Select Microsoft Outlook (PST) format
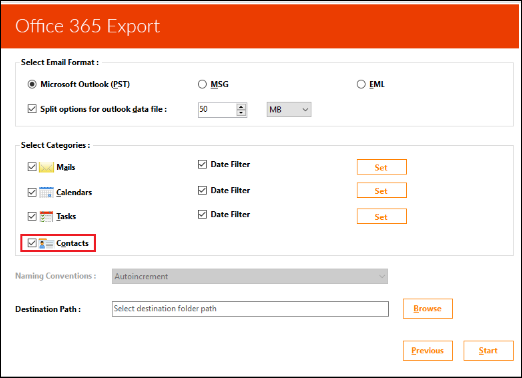522x378 pixels. (x=32, y=84)
